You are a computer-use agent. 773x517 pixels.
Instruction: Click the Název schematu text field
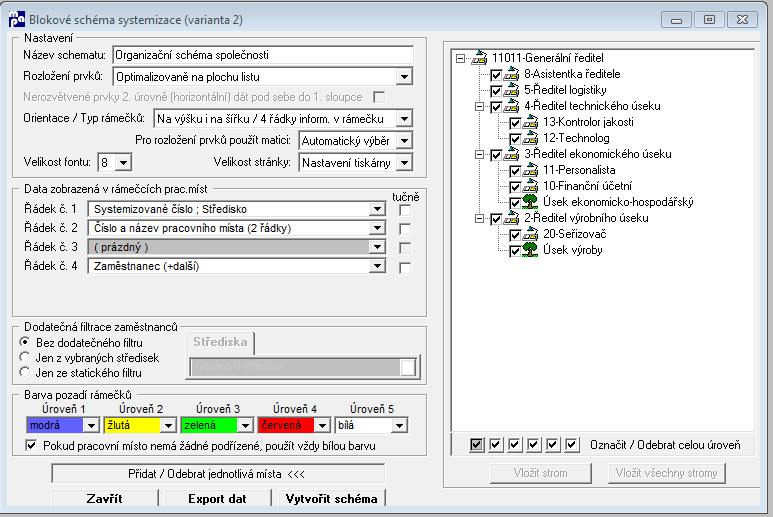tap(263, 55)
